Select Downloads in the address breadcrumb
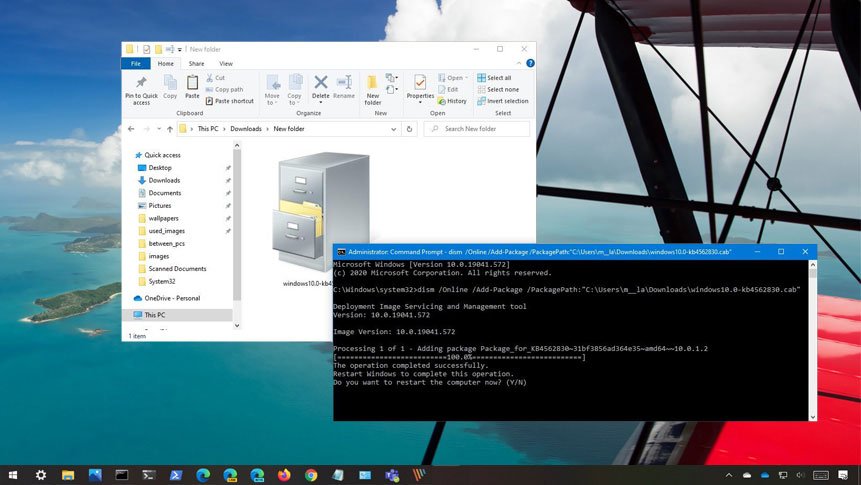861x485 pixels. tap(245, 129)
